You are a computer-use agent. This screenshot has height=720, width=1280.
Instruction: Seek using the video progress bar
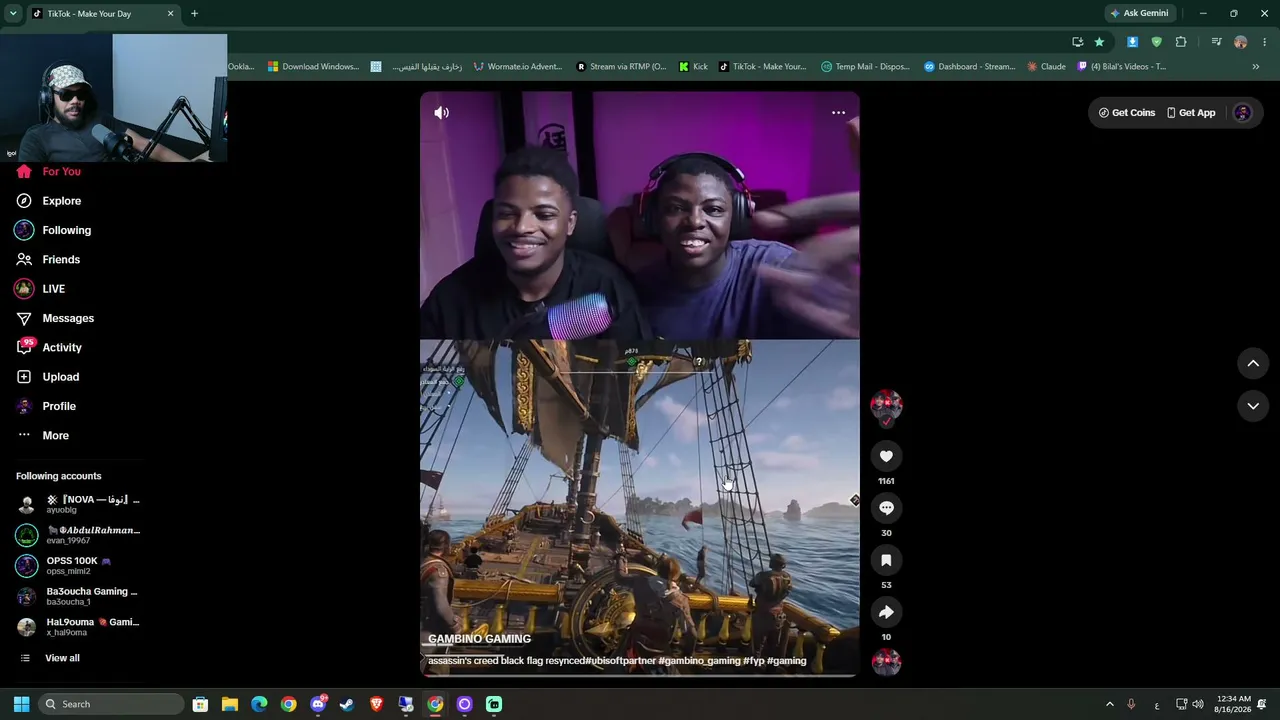pyautogui.click(x=639, y=675)
